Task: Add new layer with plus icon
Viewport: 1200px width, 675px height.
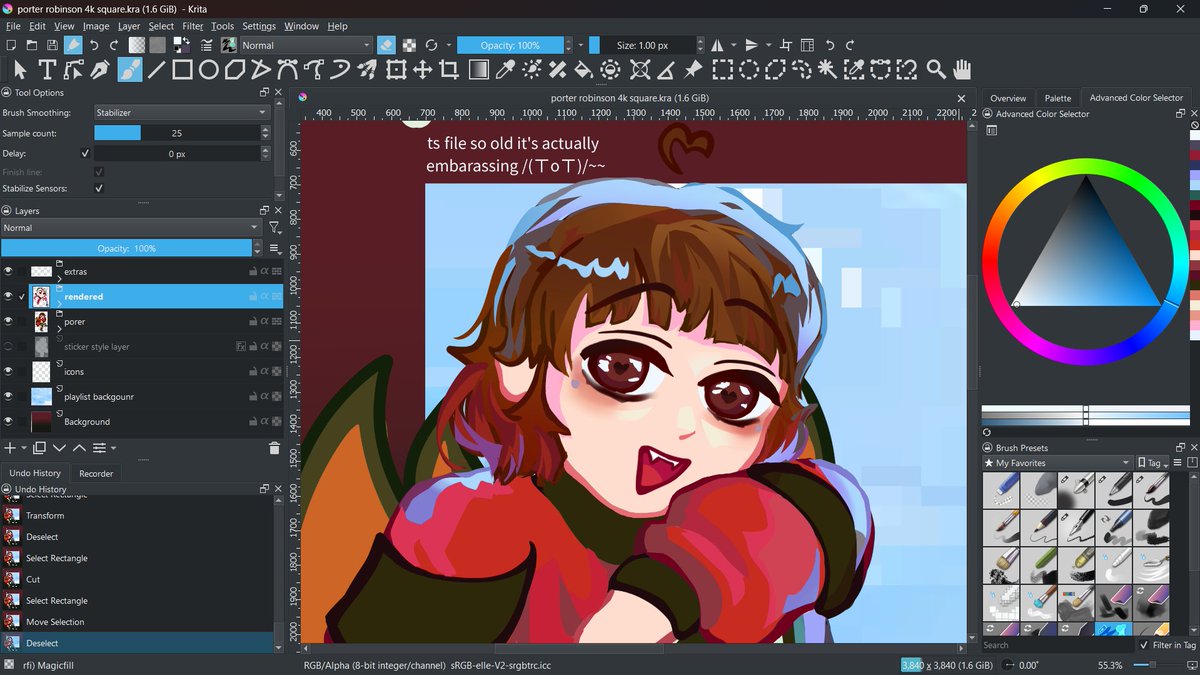Action: [10, 448]
